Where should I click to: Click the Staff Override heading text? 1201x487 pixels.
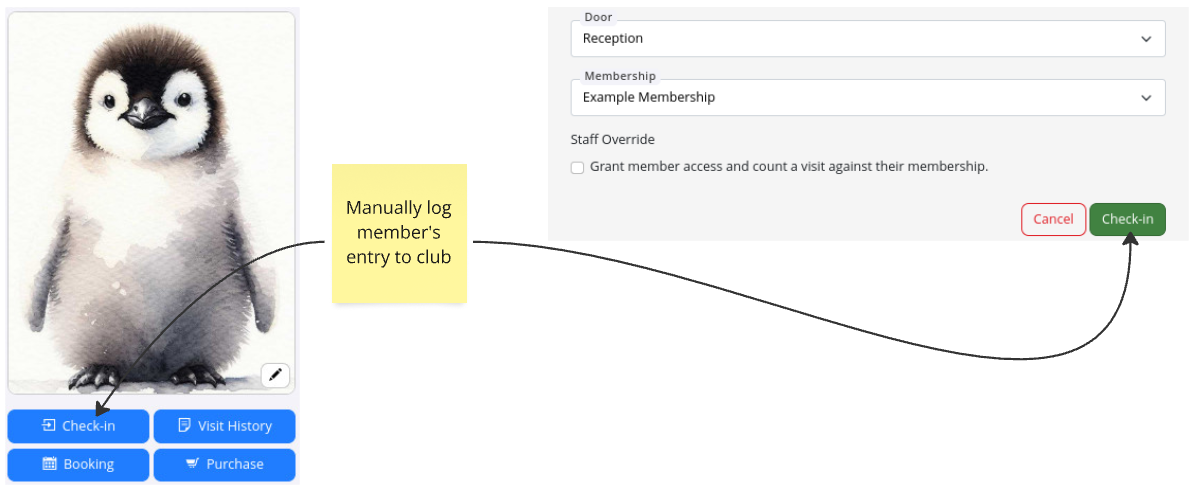612,140
